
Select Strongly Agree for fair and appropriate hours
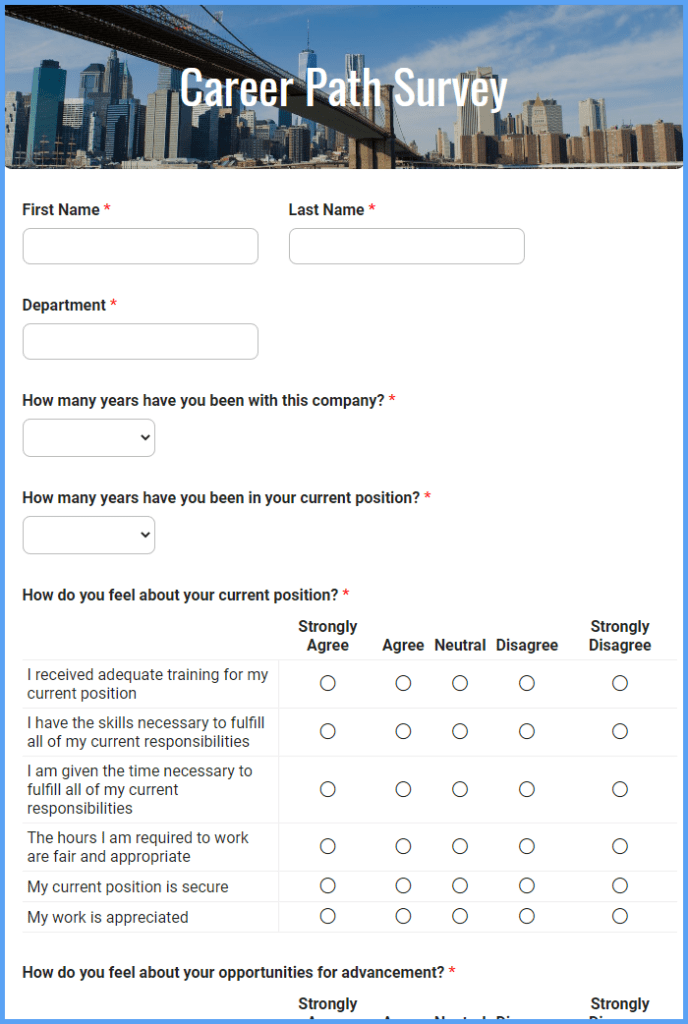tap(327, 846)
